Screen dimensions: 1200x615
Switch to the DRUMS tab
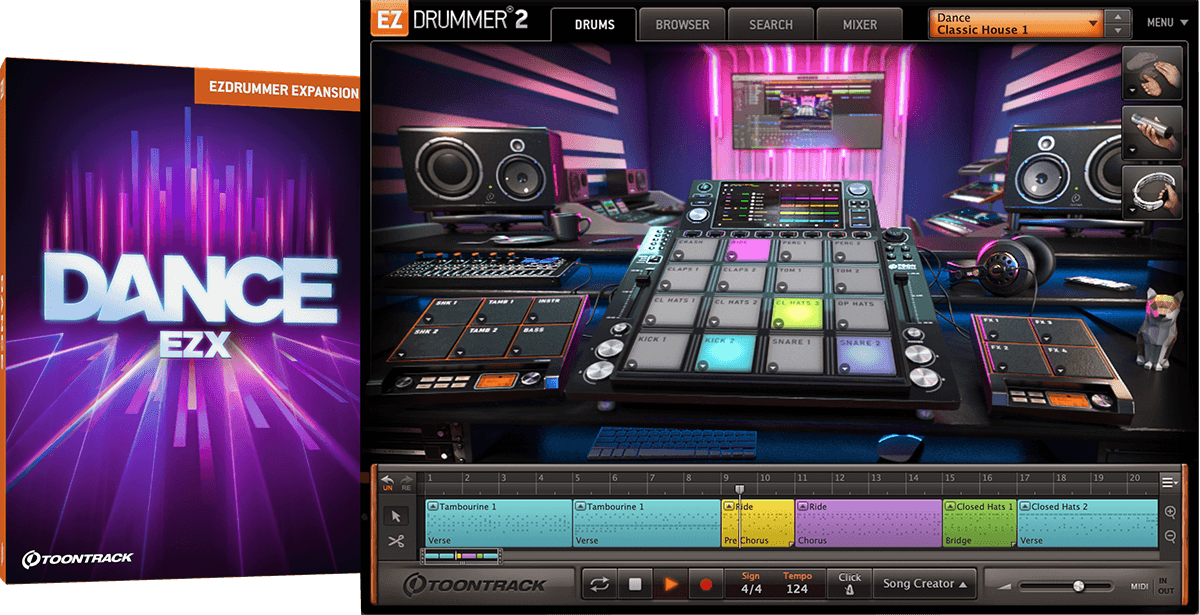pyautogui.click(x=595, y=24)
